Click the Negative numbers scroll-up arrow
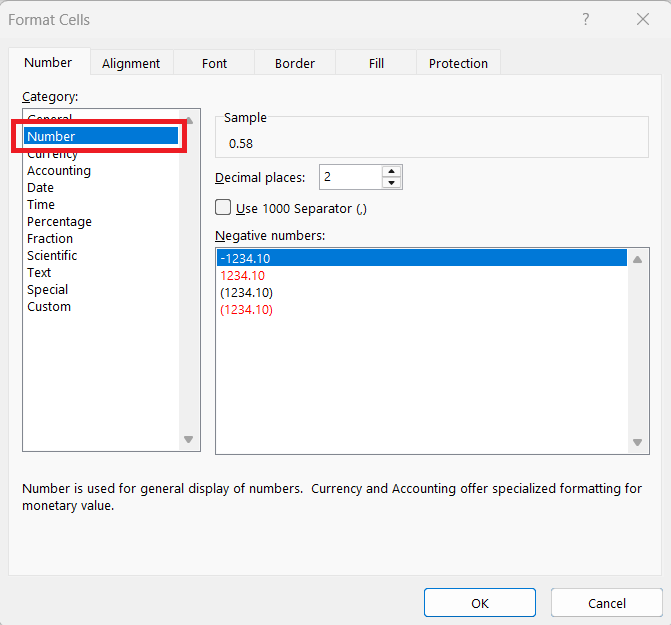 (638, 259)
